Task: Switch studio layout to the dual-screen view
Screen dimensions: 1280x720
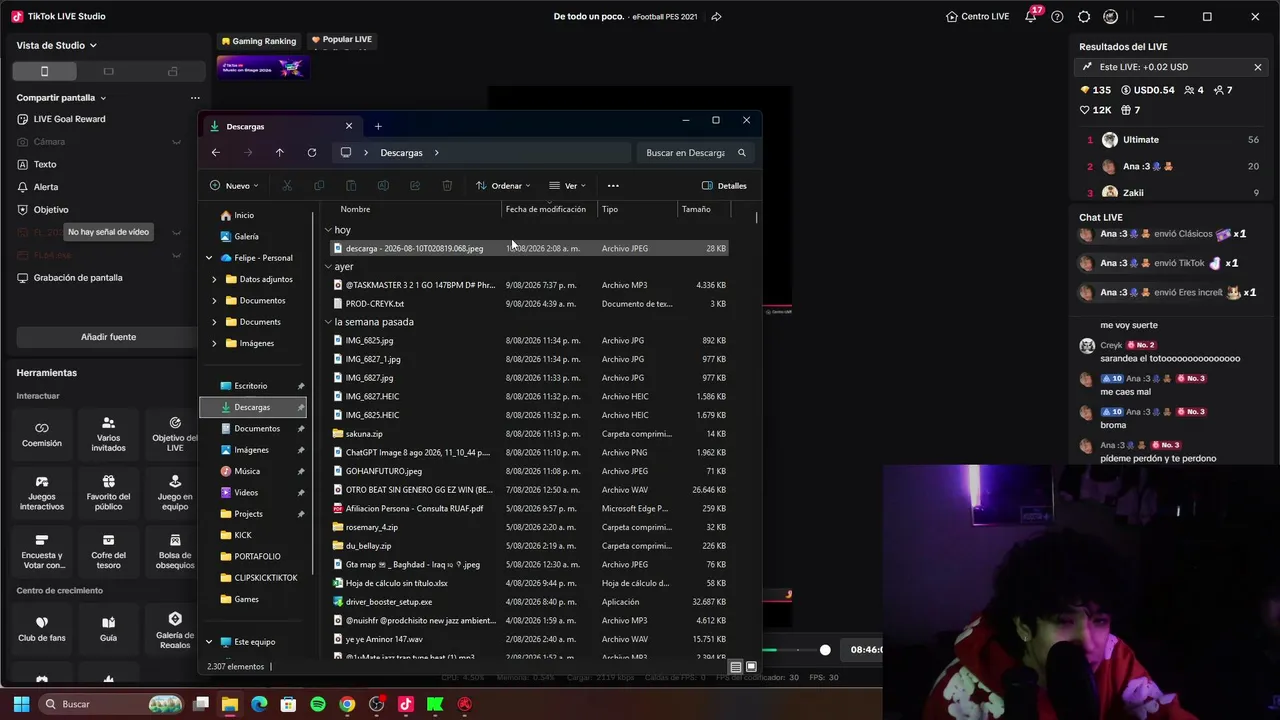Action: tap(172, 71)
